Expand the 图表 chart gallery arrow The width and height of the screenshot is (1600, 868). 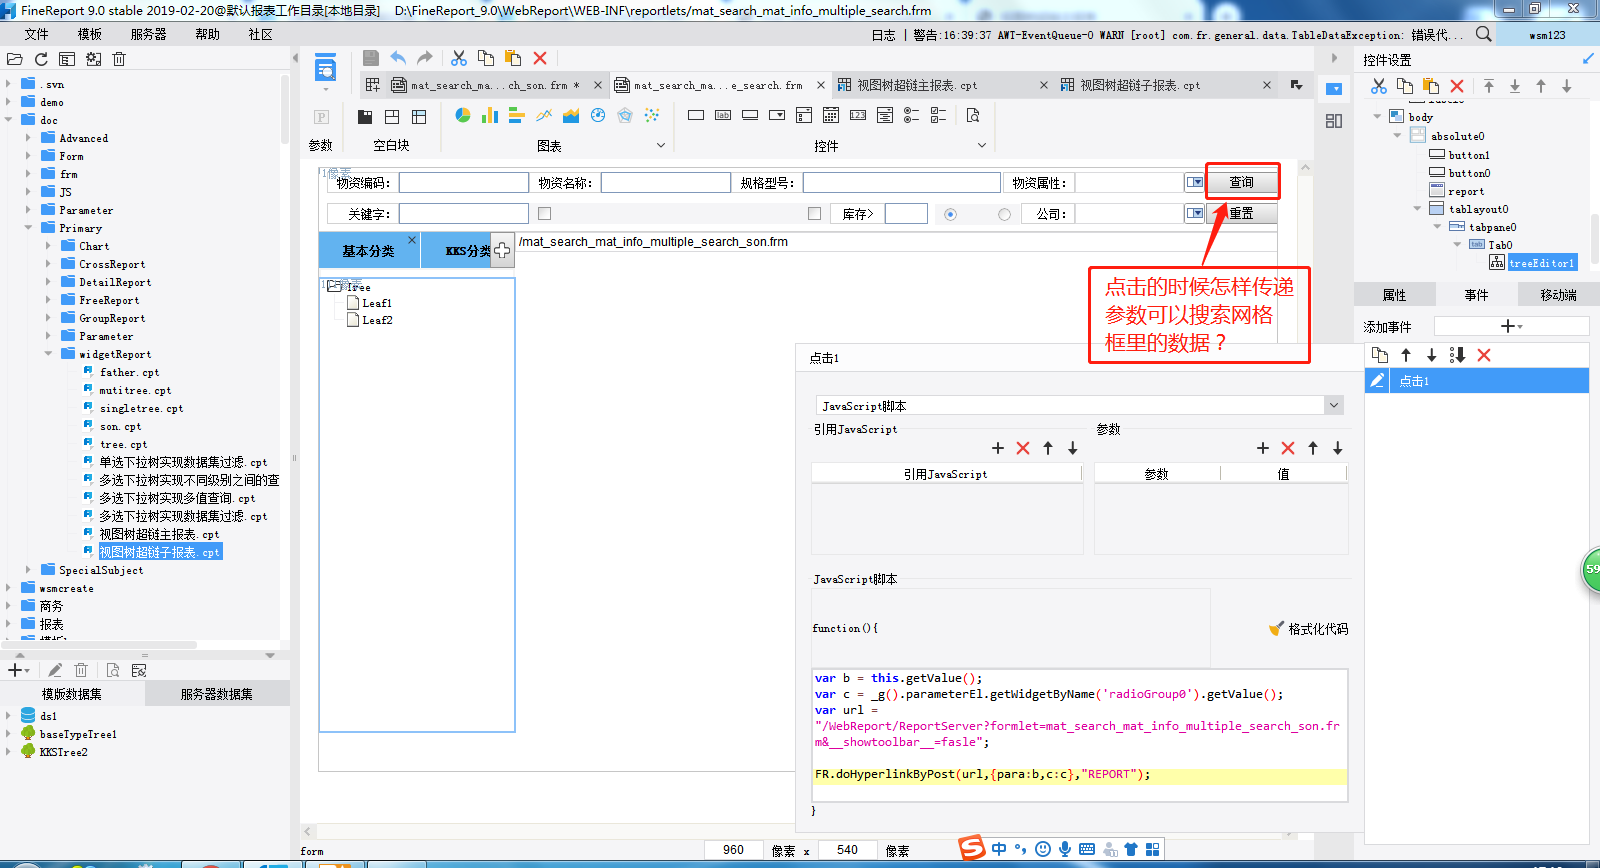click(660, 145)
